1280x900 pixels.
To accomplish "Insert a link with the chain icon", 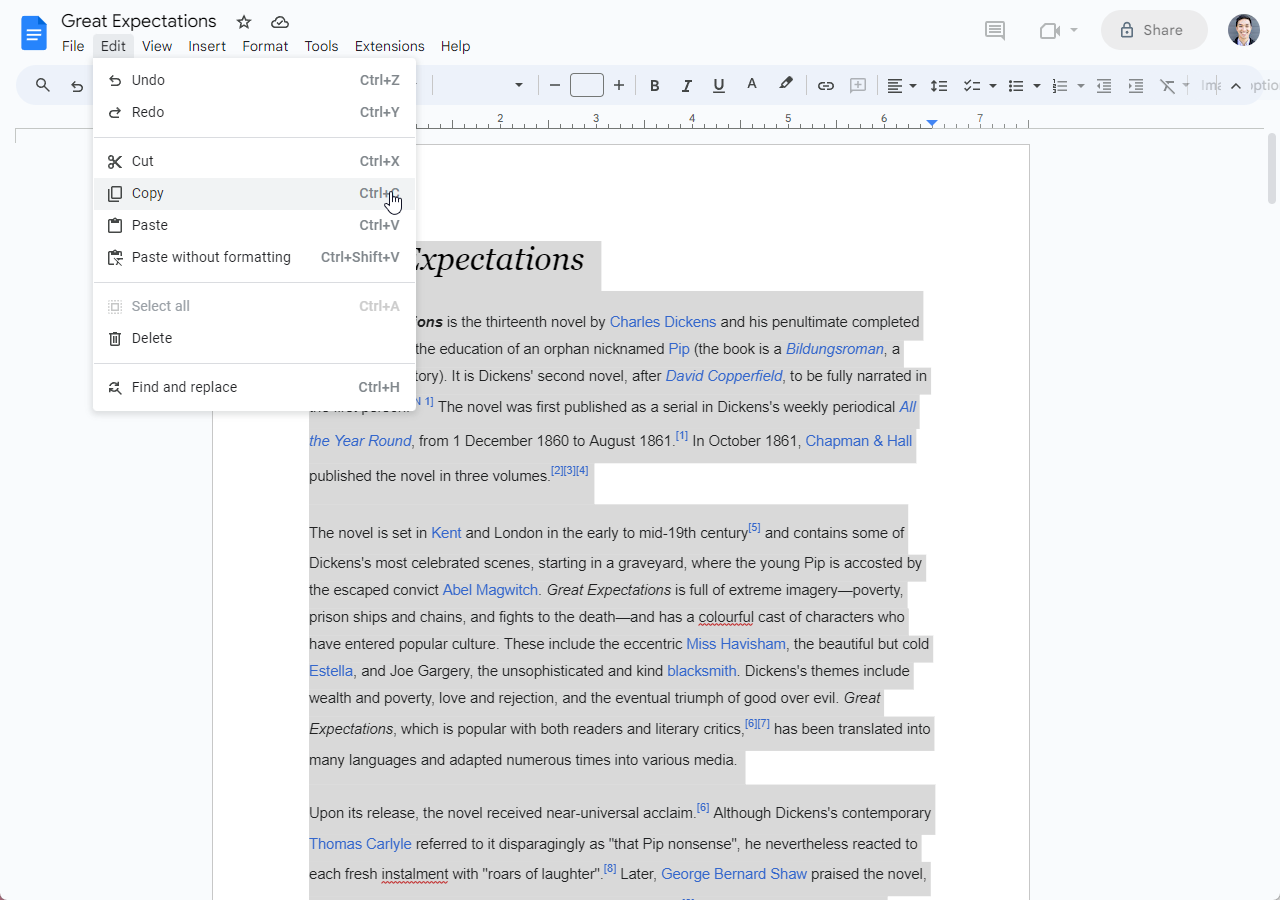I will (x=826, y=86).
